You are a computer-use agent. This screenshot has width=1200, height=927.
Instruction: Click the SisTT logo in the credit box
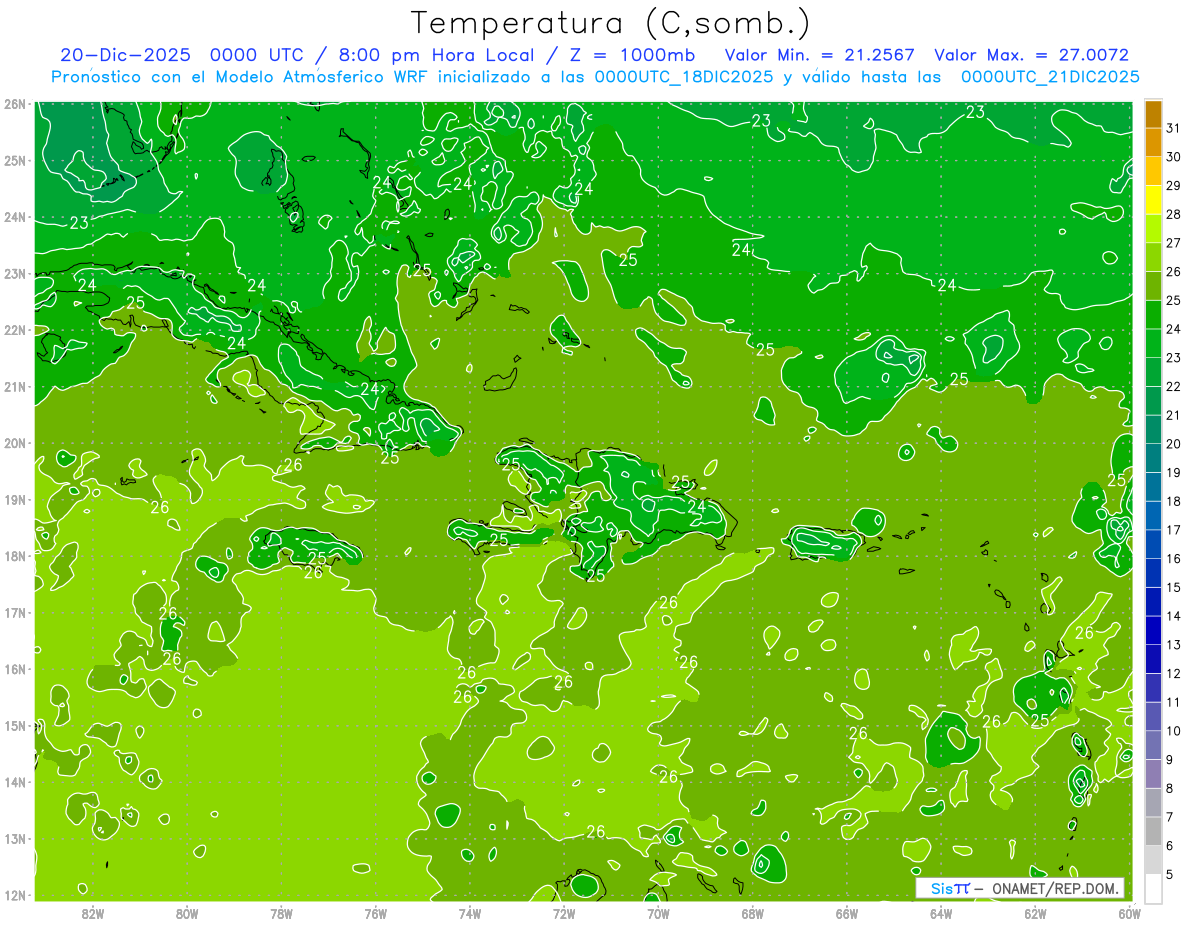coord(950,888)
